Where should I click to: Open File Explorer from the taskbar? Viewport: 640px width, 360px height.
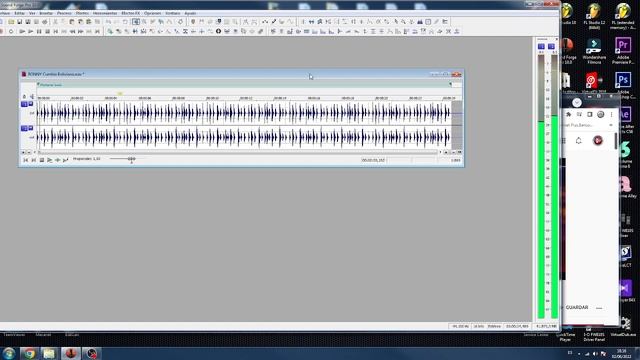[x=49, y=353]
